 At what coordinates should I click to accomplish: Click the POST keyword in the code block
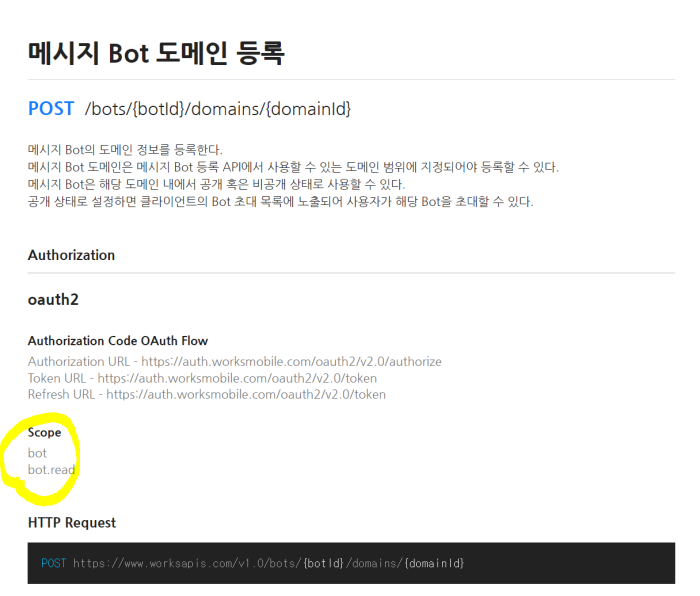[x=54, y=563]
